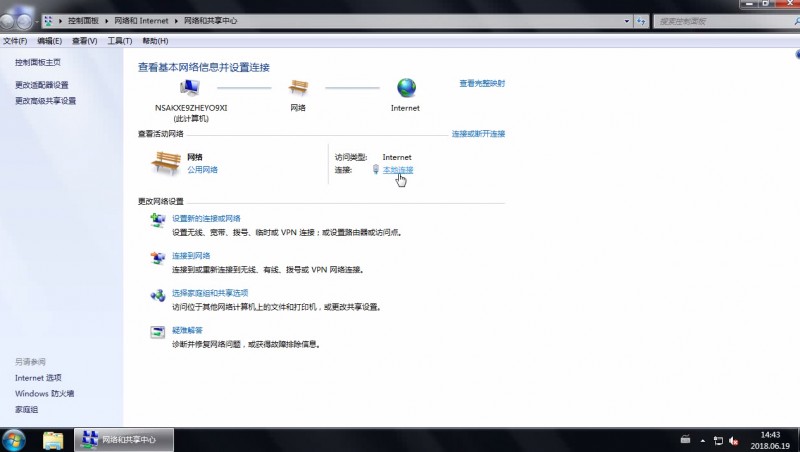Screen dimensions: 800x452
Task: Open the 帮助(H) menu
Action: tap(155, 41)
